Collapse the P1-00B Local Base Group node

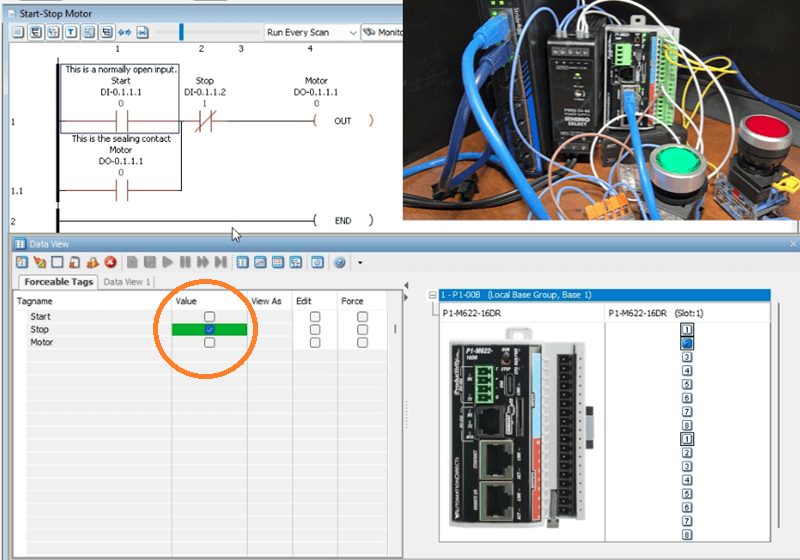pos(432,295)
